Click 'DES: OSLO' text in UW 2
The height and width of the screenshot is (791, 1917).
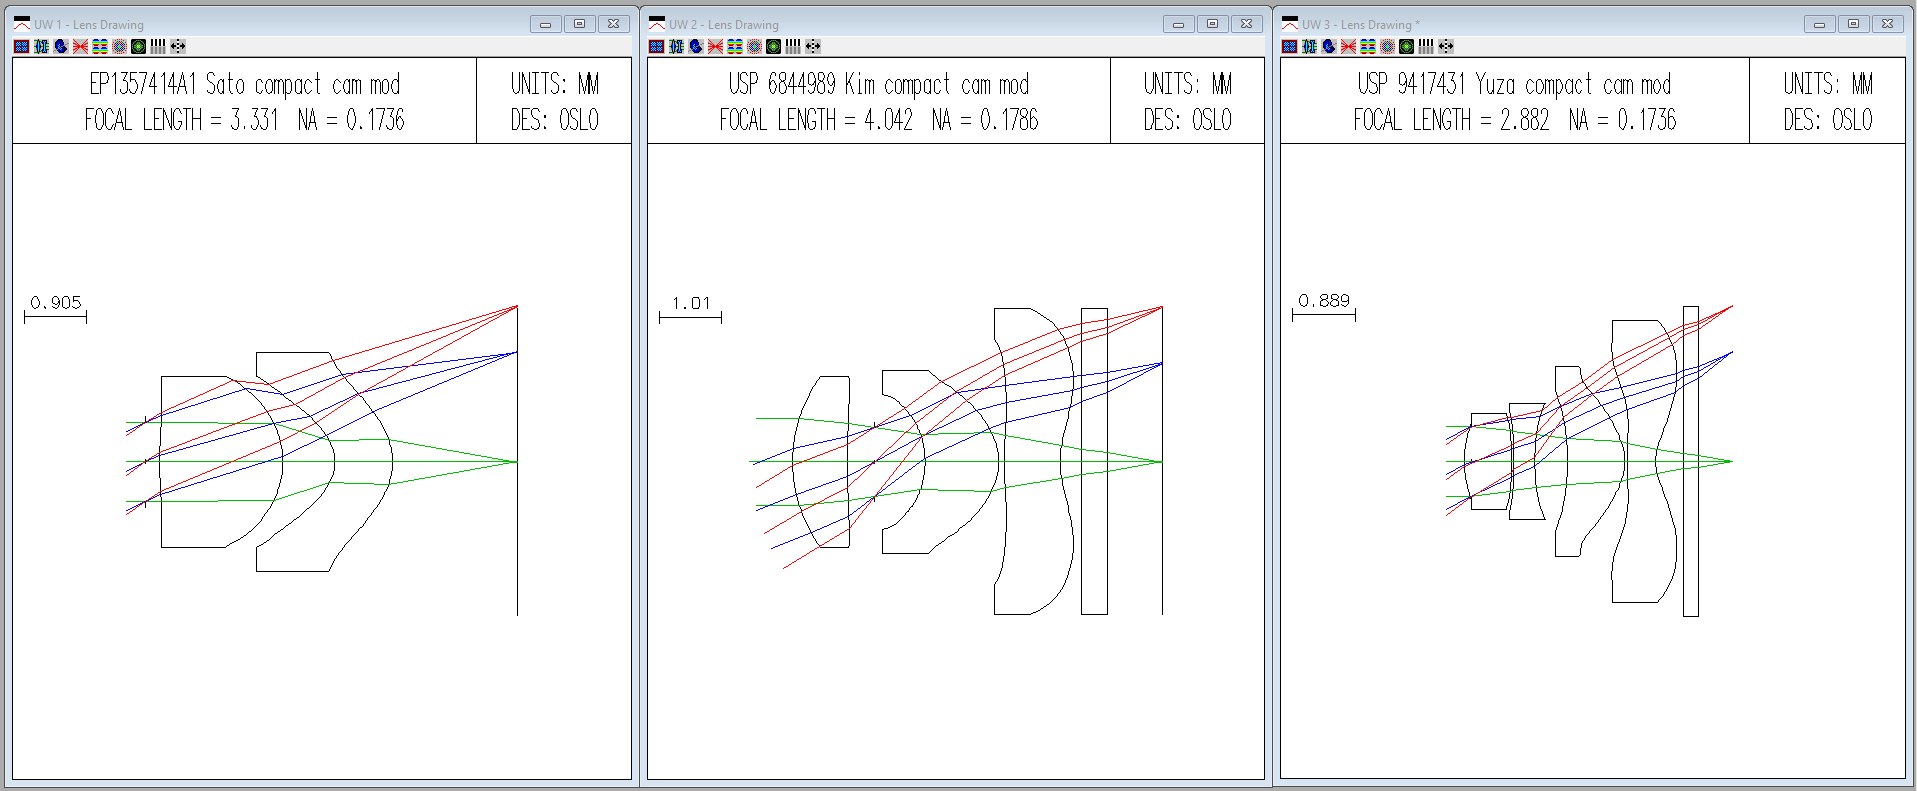1188,120
